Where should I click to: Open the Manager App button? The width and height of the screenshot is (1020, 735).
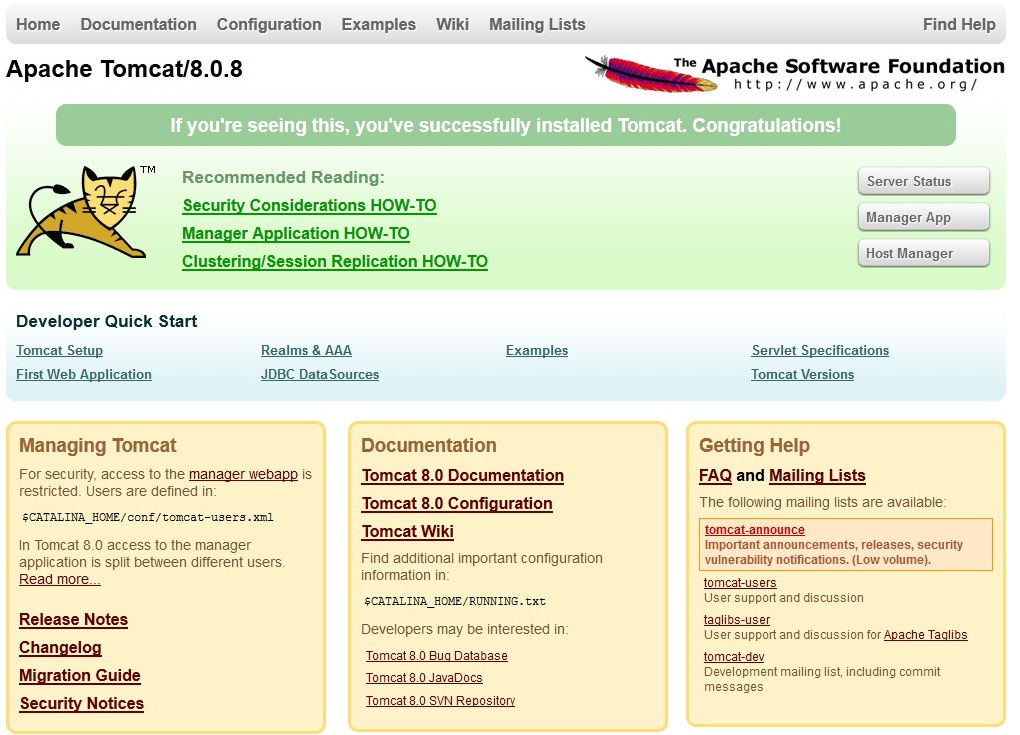(924, 217)
